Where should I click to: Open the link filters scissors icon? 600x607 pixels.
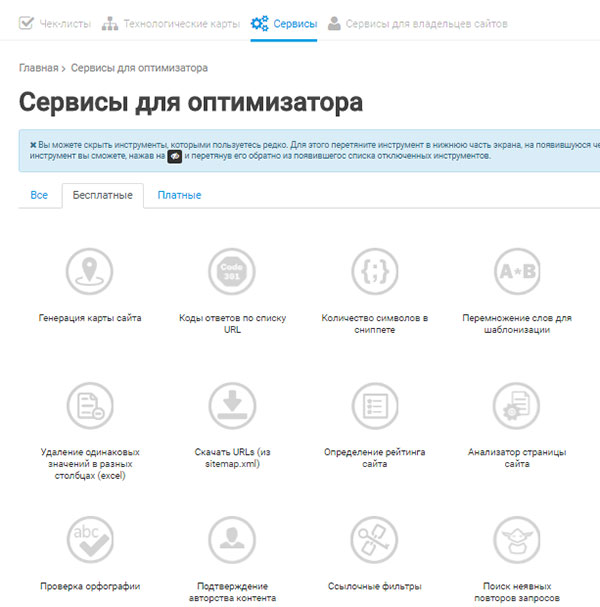374,540
